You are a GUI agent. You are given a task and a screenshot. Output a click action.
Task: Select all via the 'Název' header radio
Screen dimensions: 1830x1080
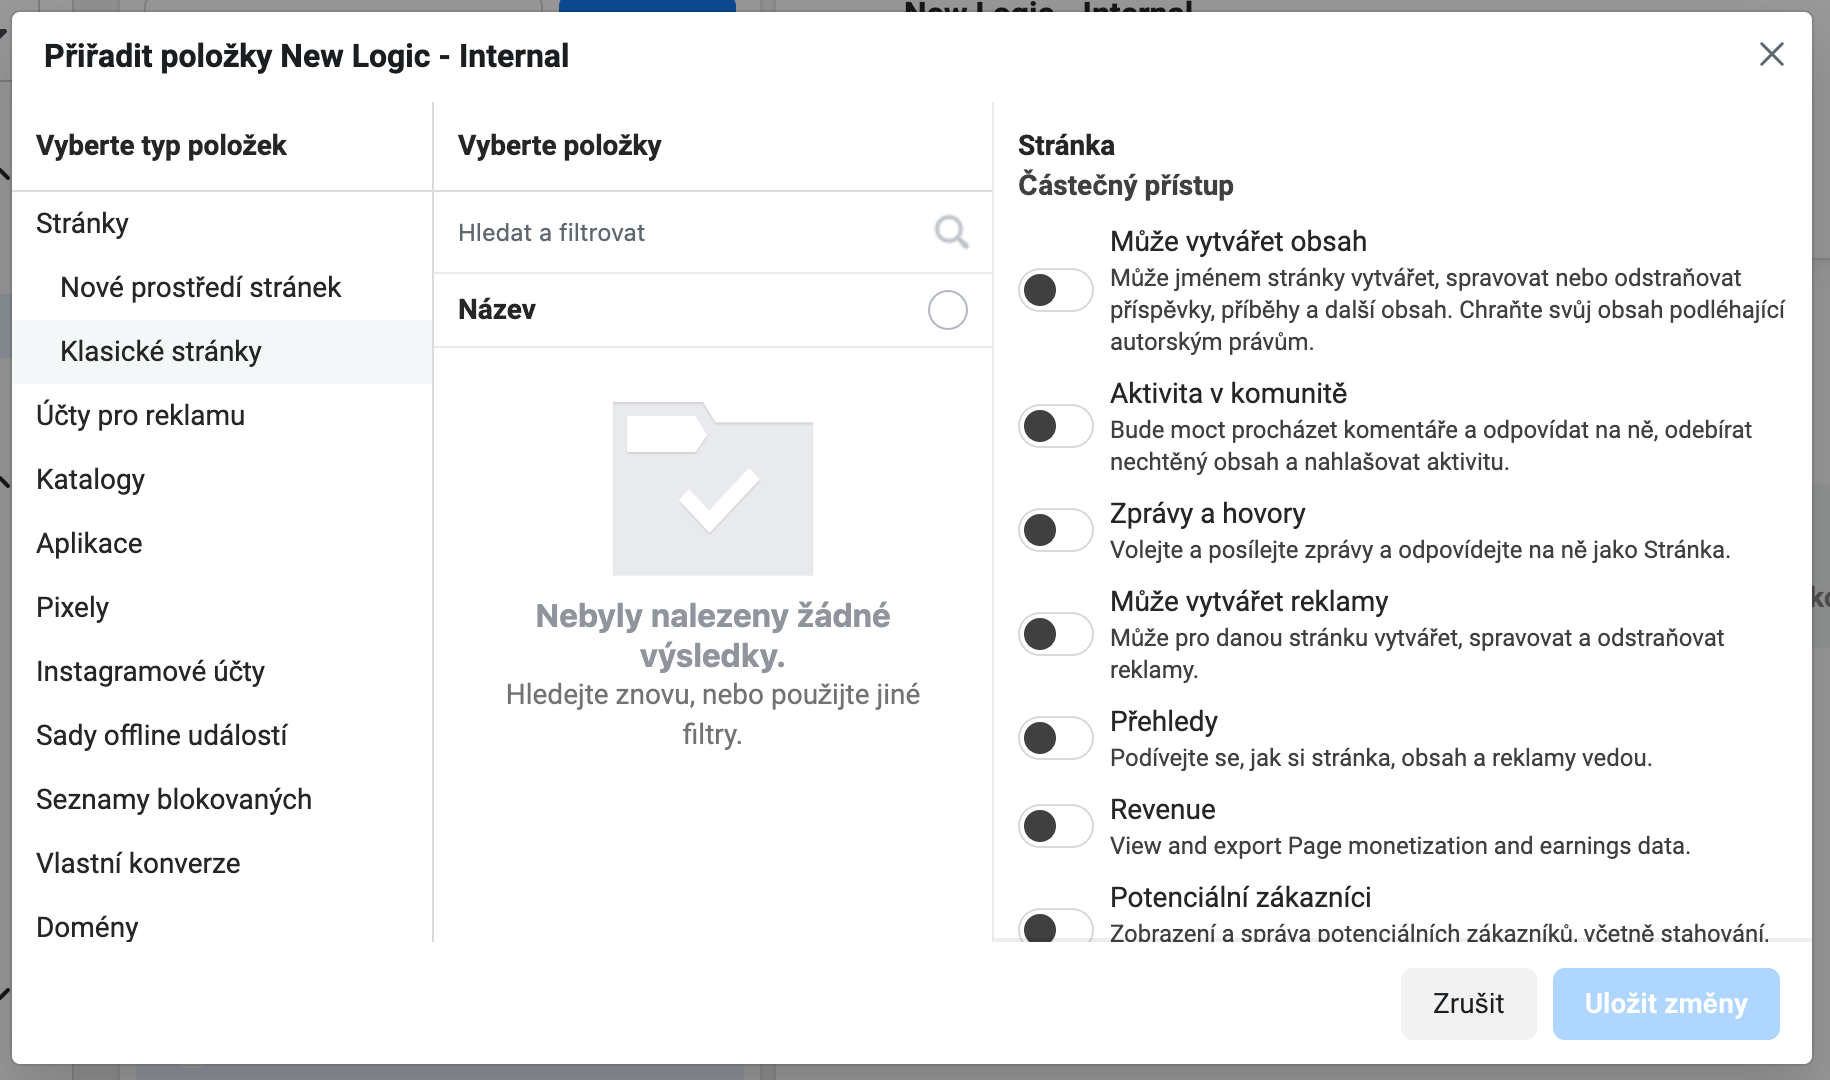click(947, 310)
